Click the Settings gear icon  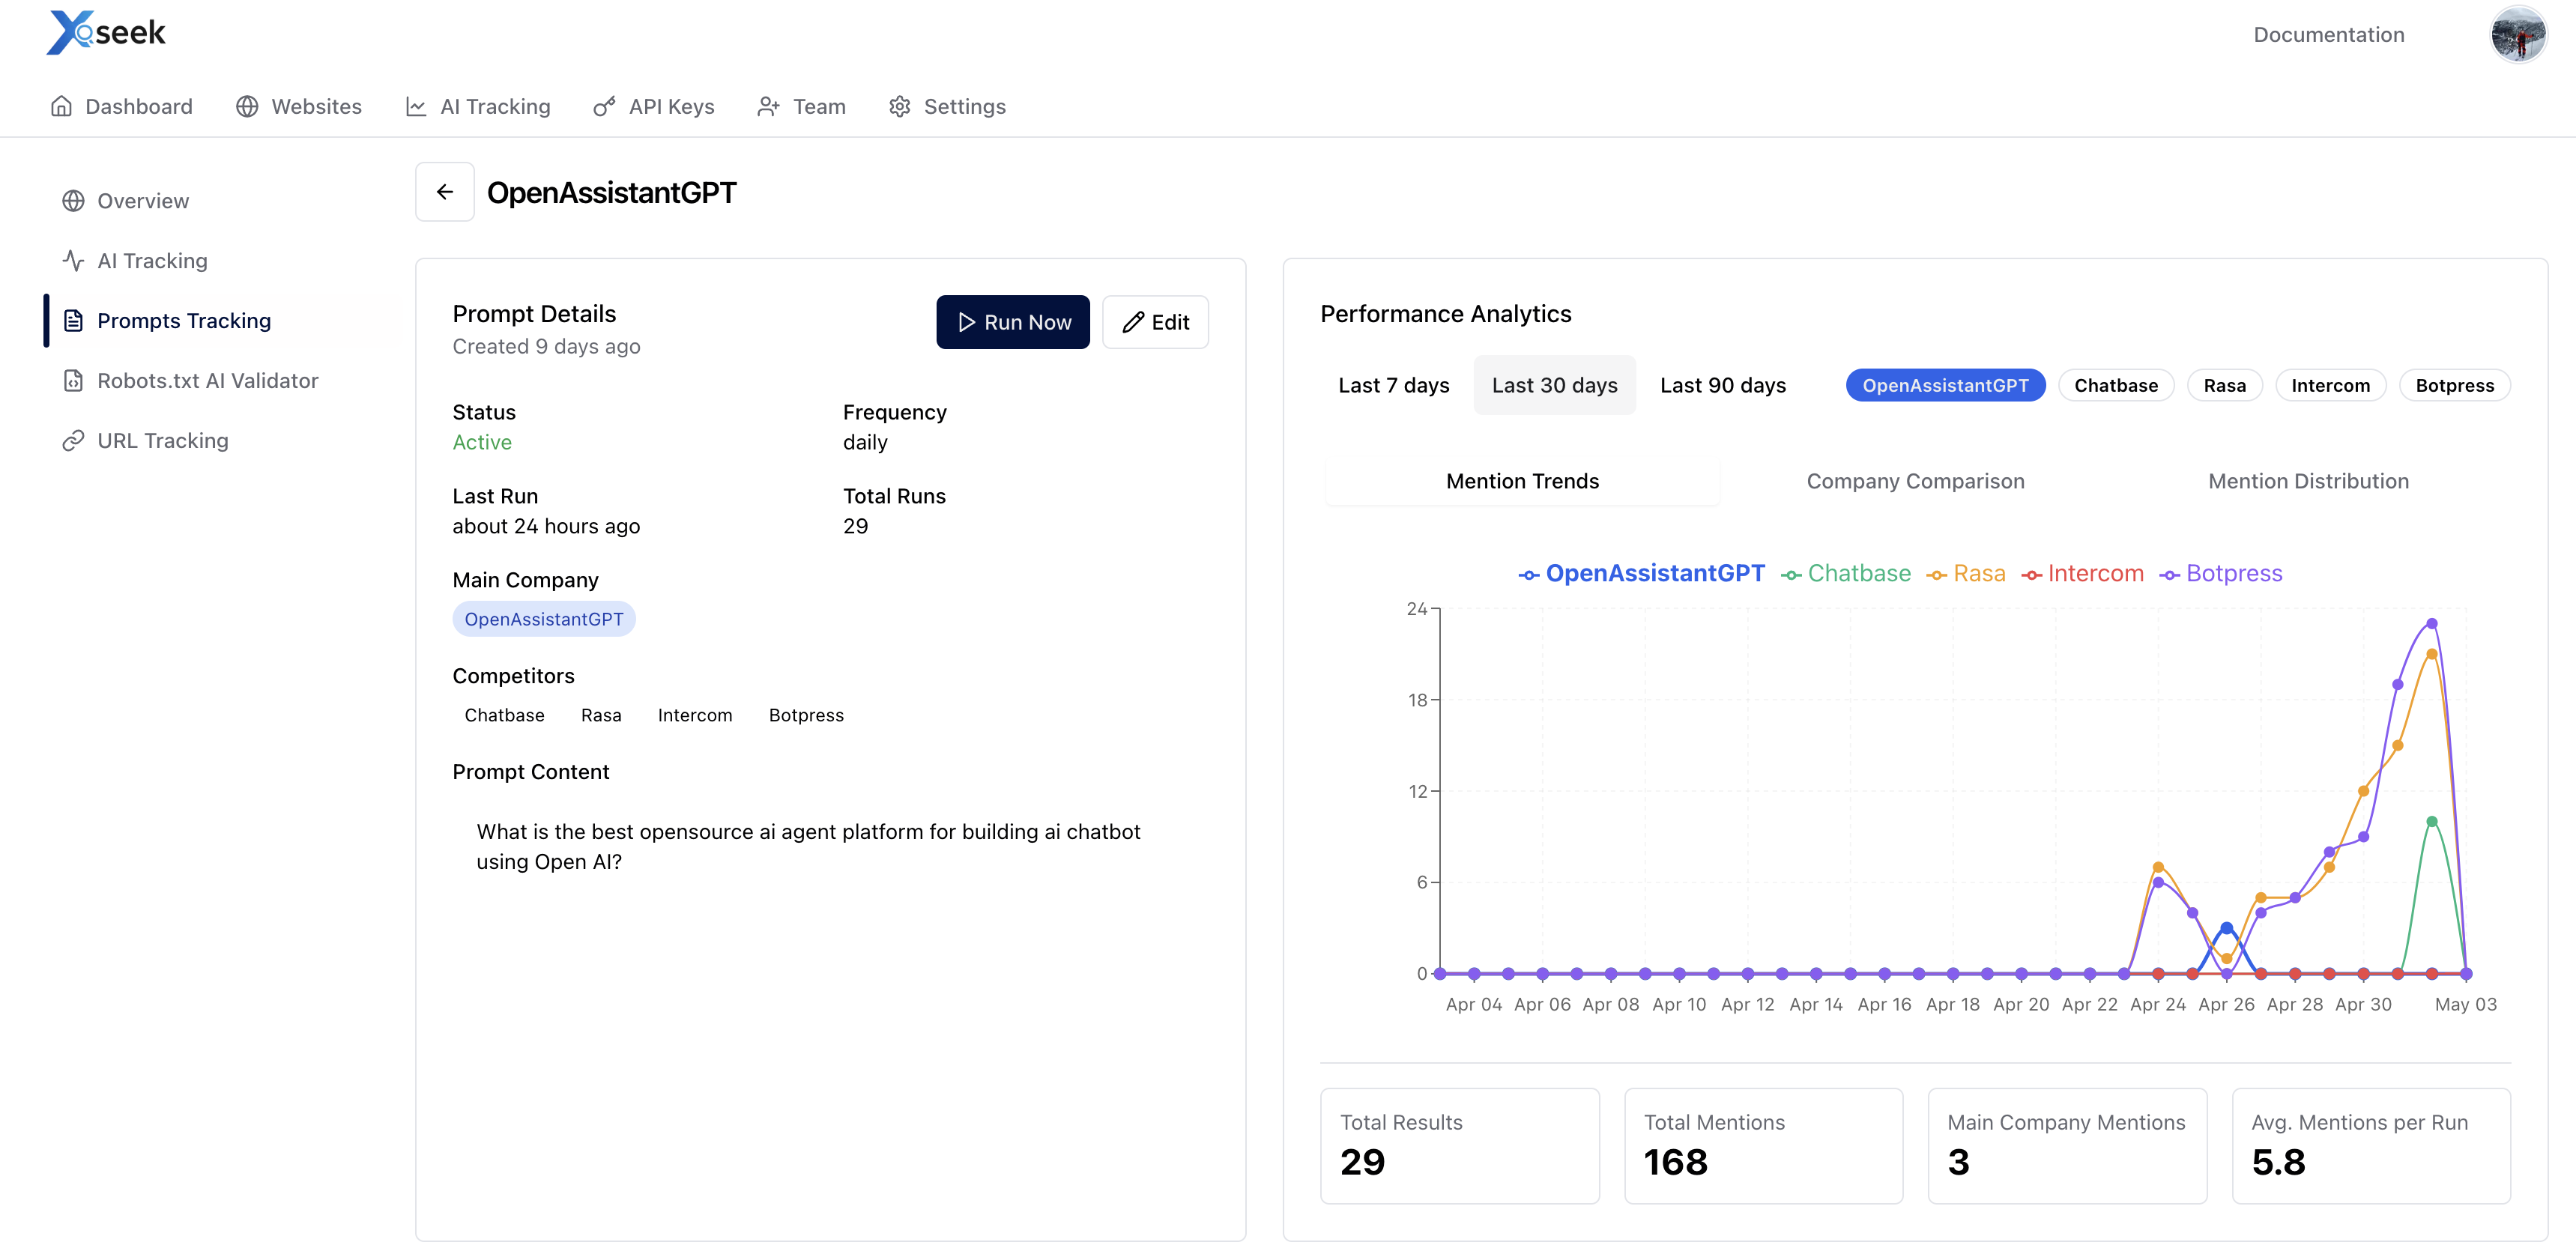899,106
